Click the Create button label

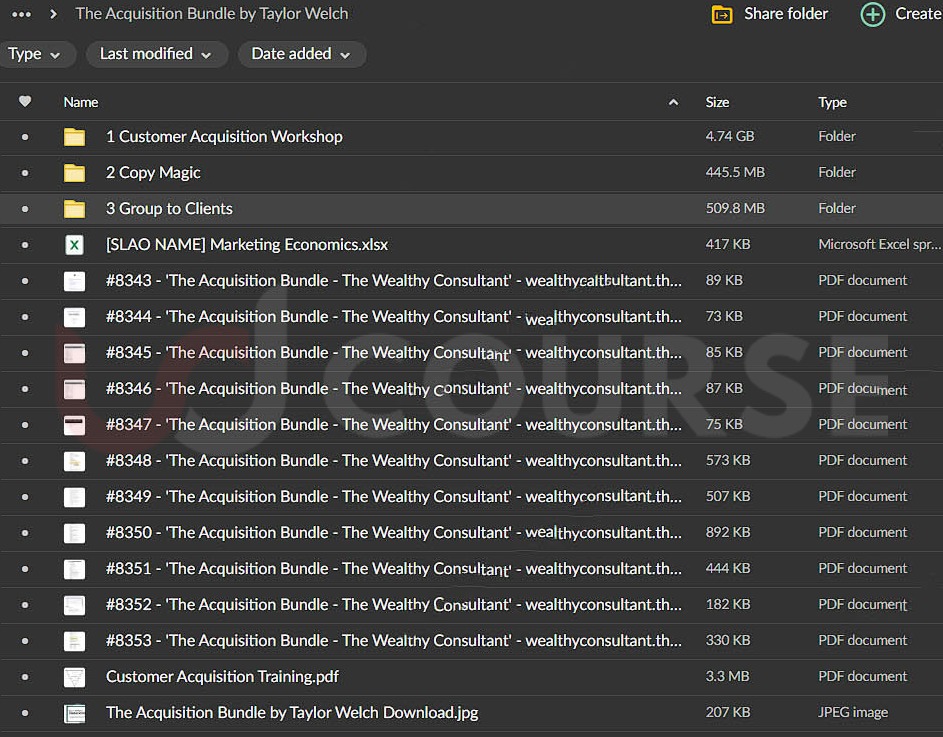coord(918,14)
